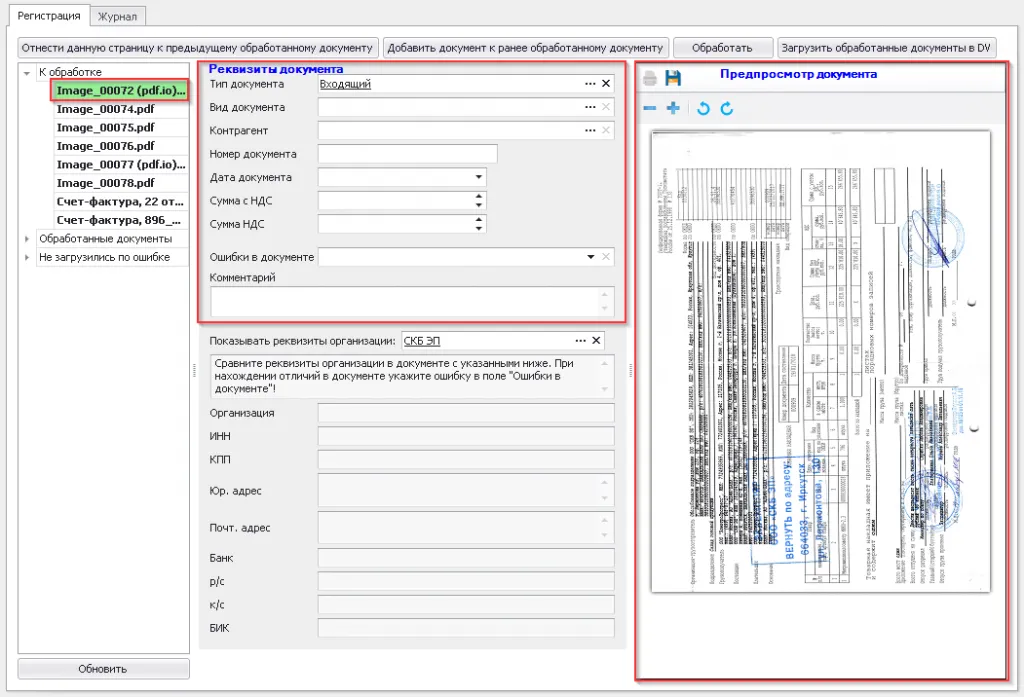Click into the Номер документа field

click(407, 154)
